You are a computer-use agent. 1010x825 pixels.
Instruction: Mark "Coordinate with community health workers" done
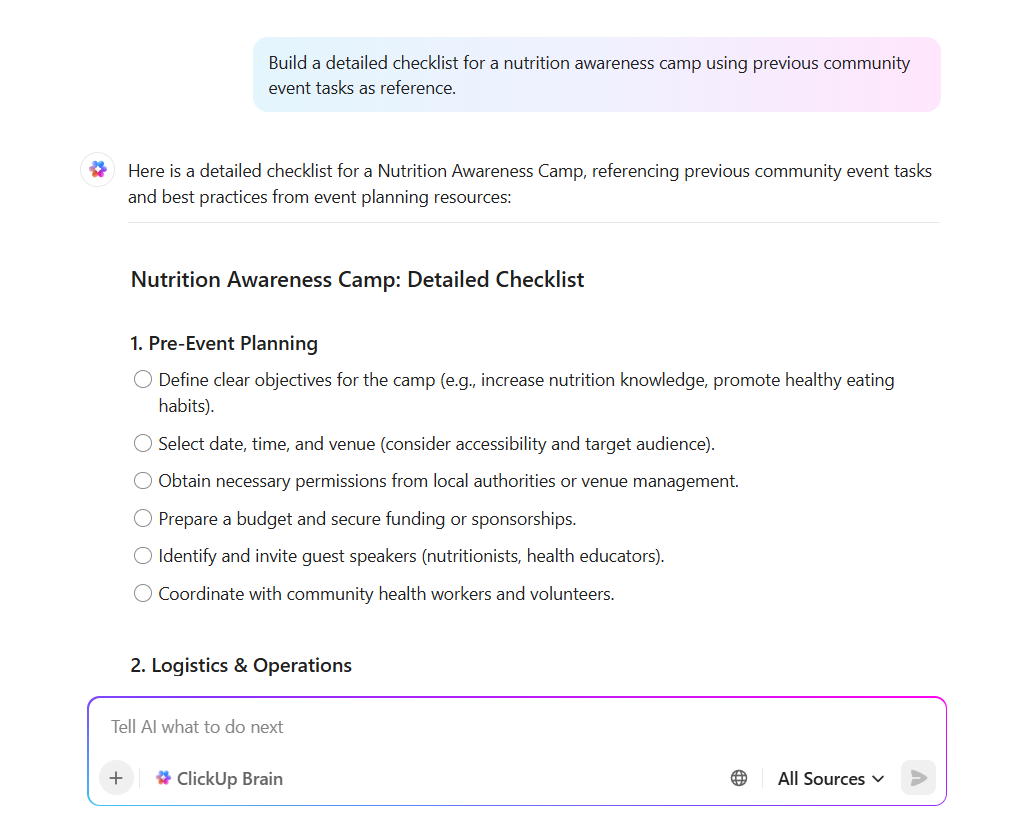click(142, 592)
